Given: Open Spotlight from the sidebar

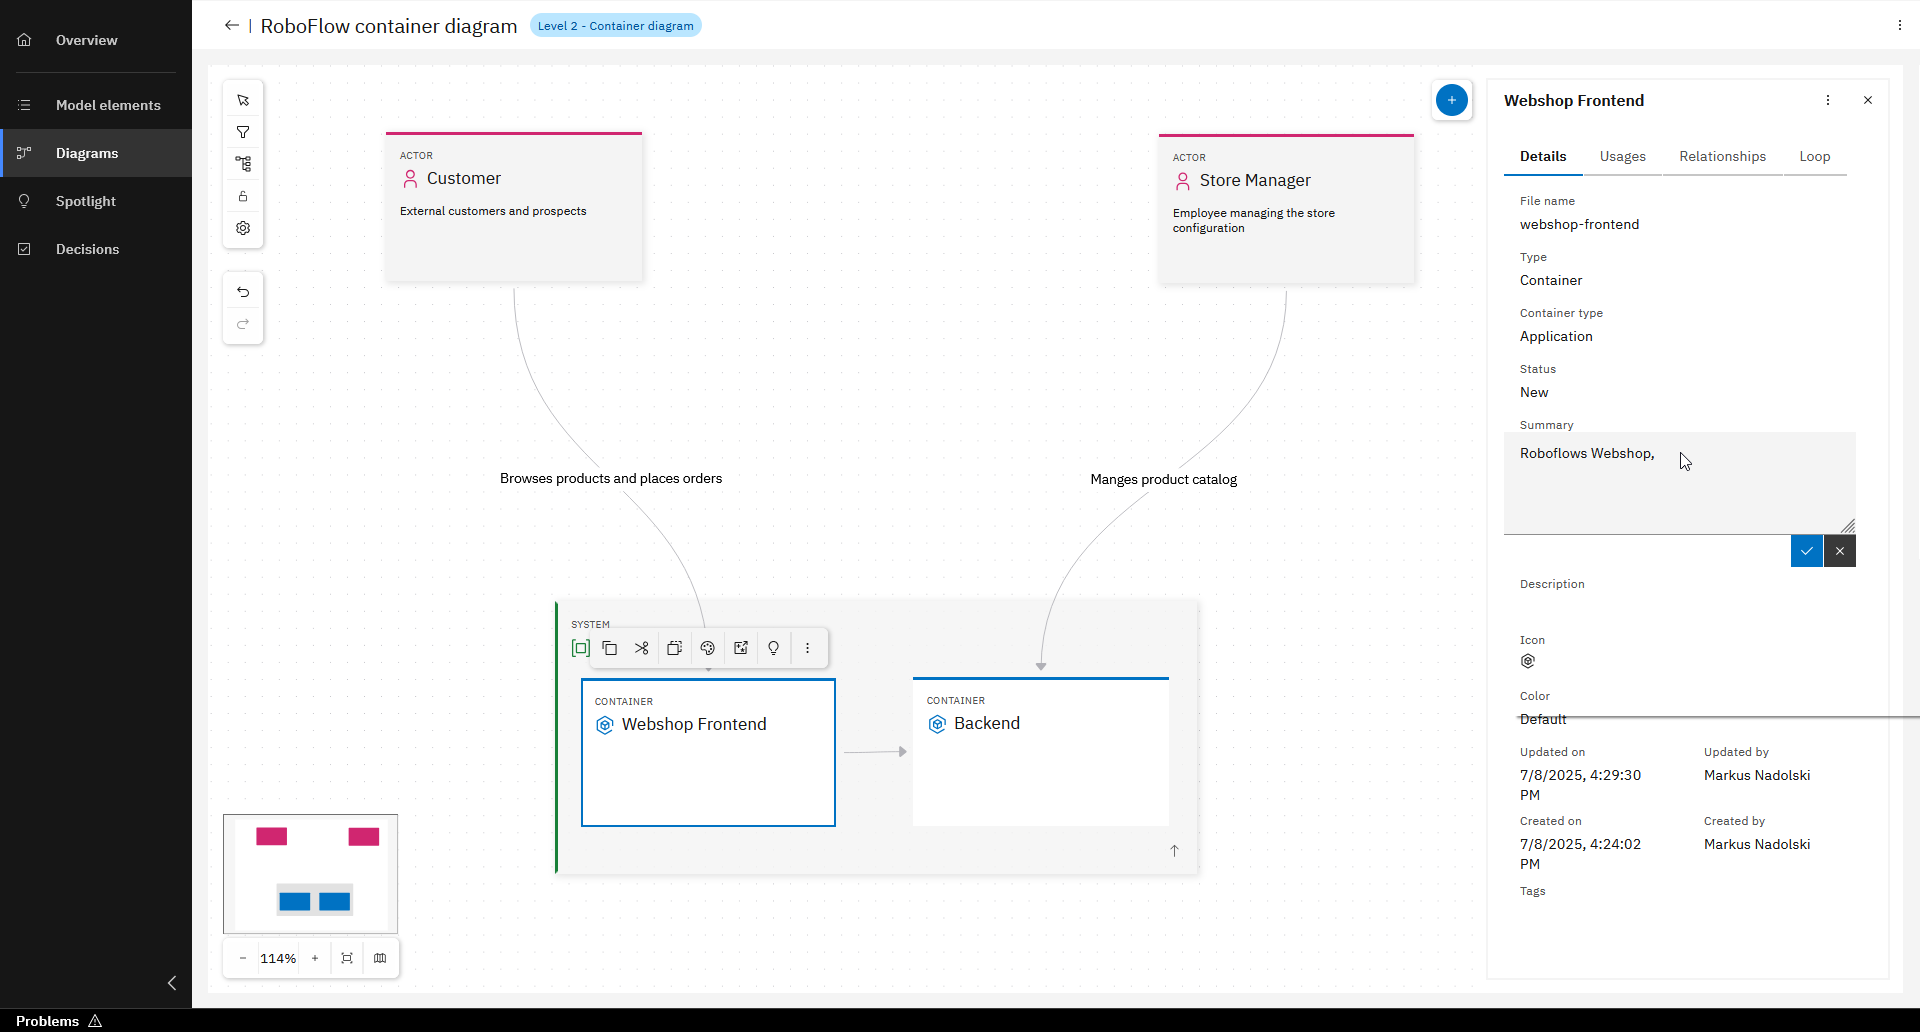Looking at the screenshot, I should point(86,201).
